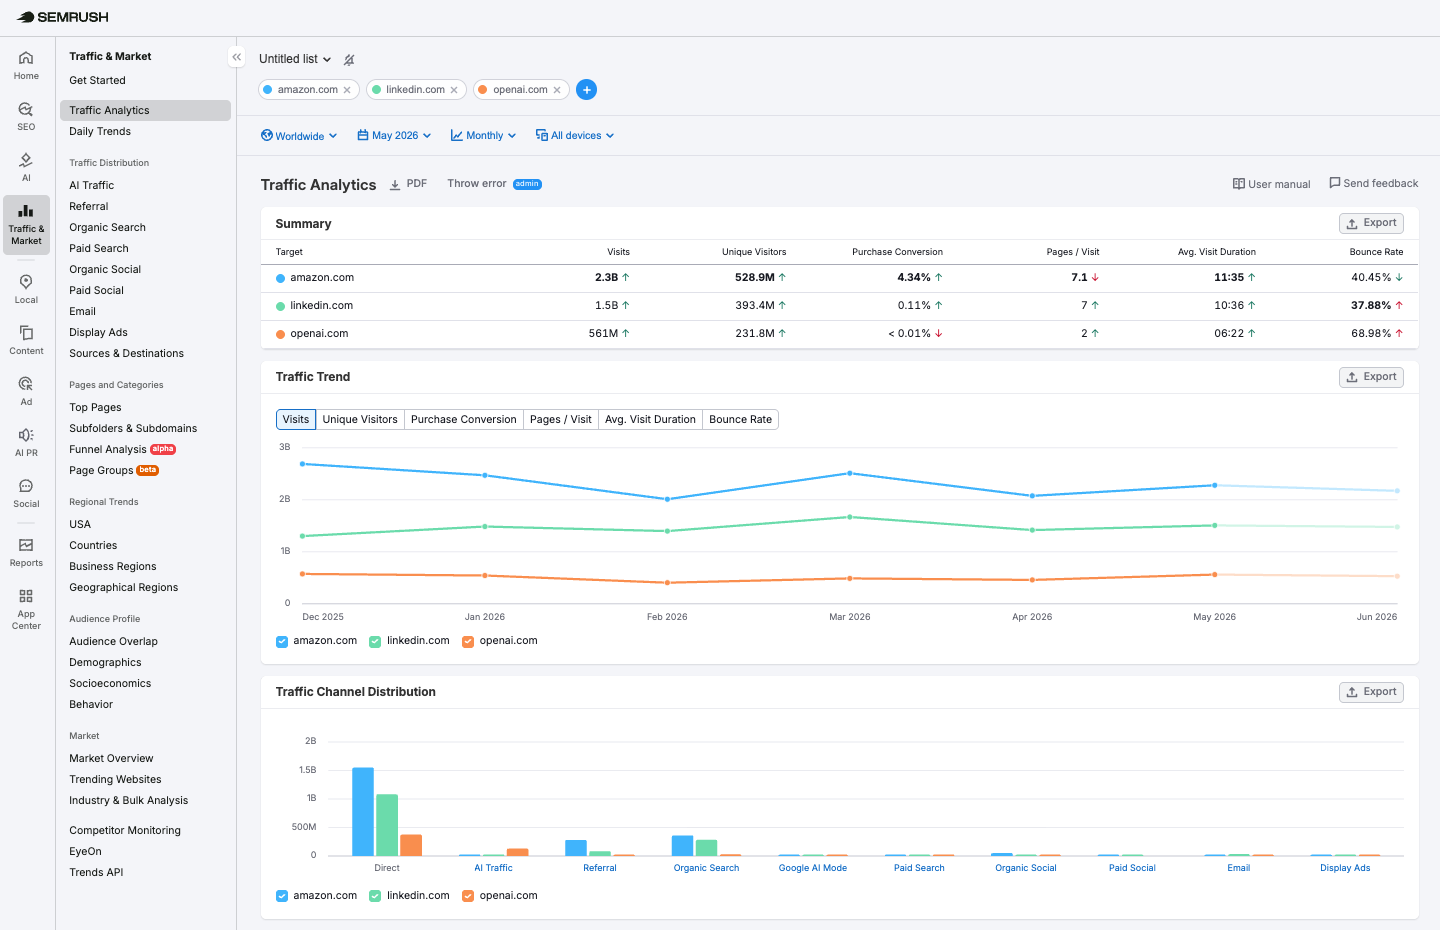Remove openai.com from the list

pos(557,90)
